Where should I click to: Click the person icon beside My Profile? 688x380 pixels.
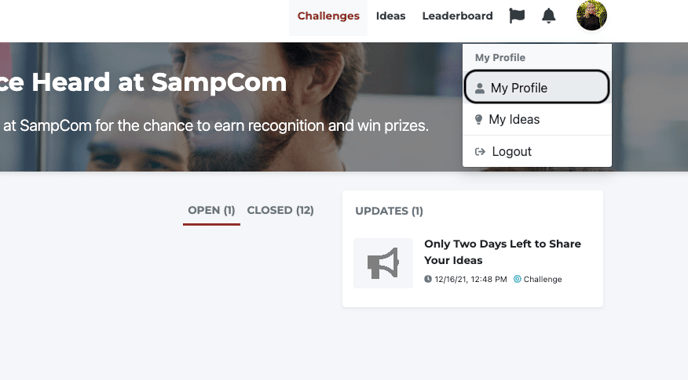pos(480,88)
